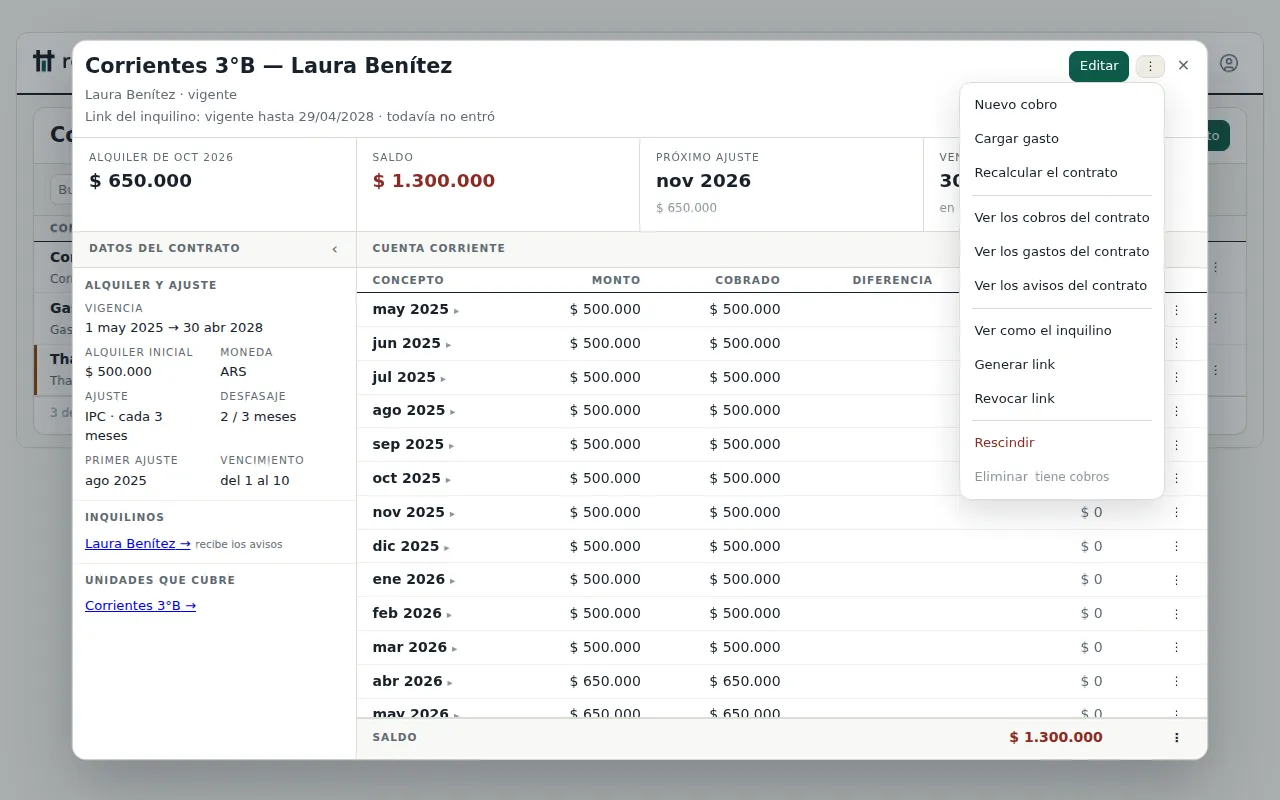Select Cargar gasto menu entry
This screenshot has height=800, width=1280.
coord(1062,139)
